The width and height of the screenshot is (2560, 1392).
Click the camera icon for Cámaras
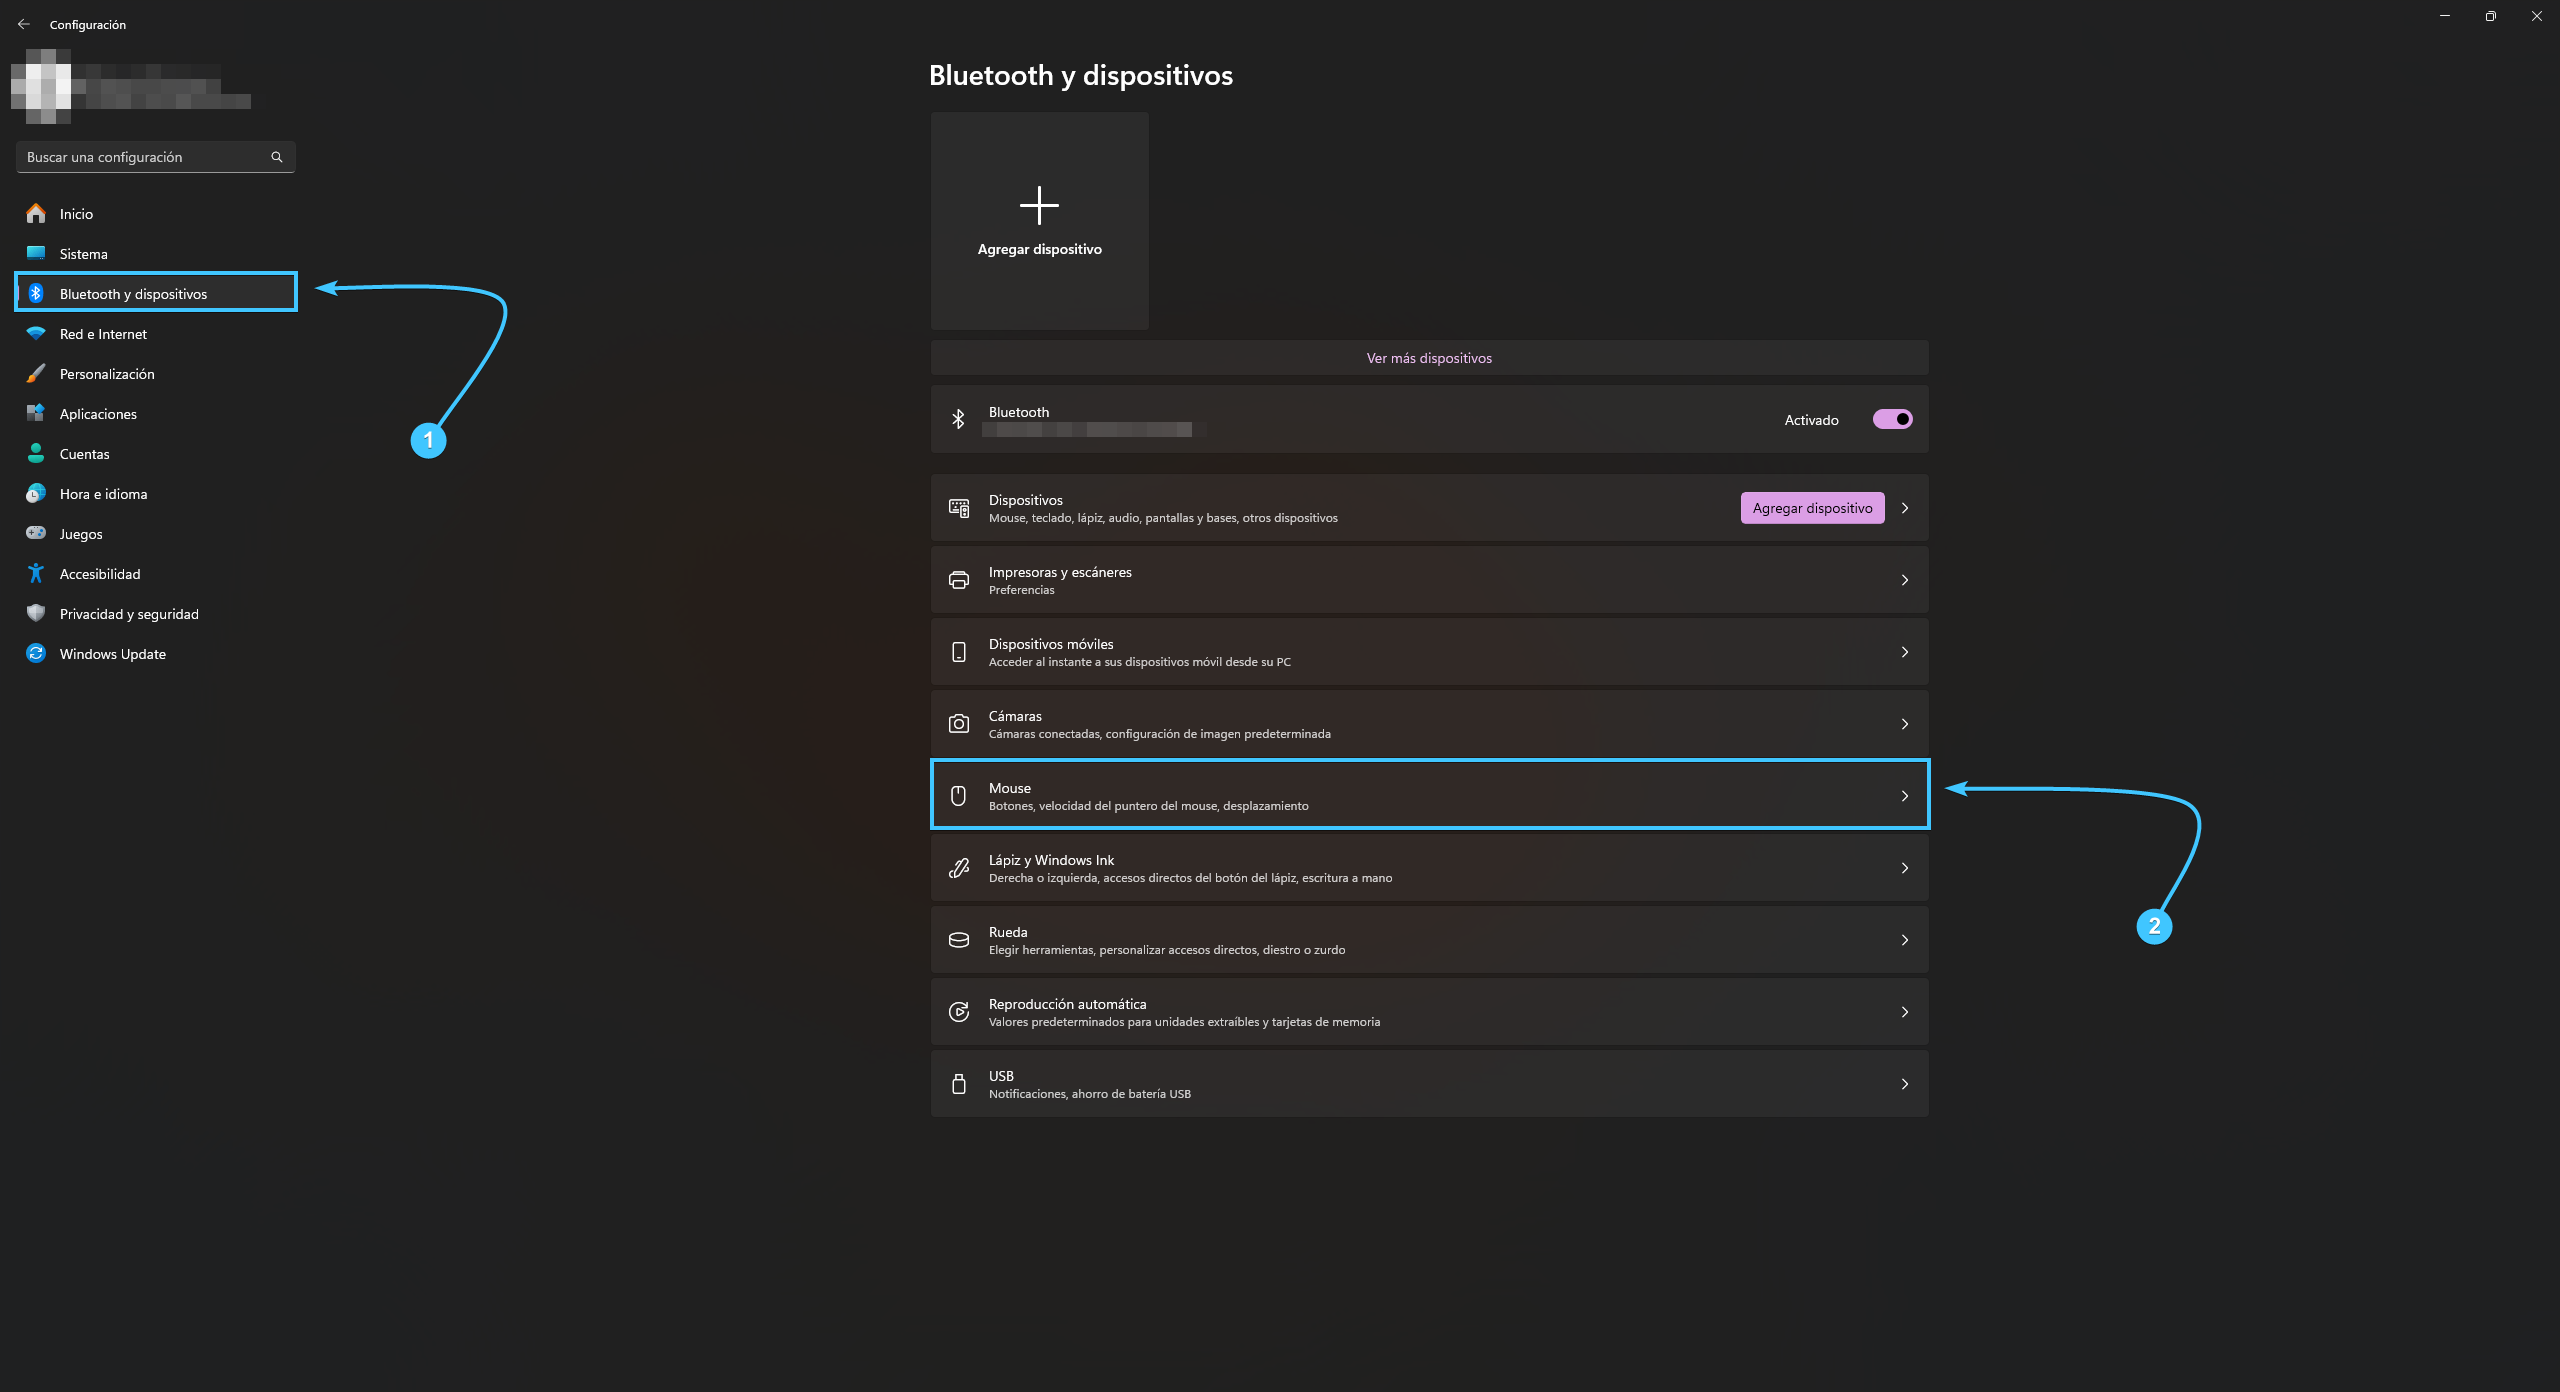(959, 724)
